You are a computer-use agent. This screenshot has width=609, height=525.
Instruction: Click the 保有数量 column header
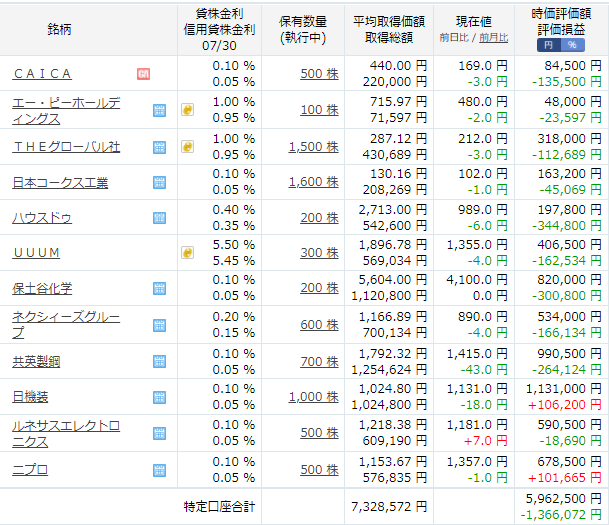303,22
